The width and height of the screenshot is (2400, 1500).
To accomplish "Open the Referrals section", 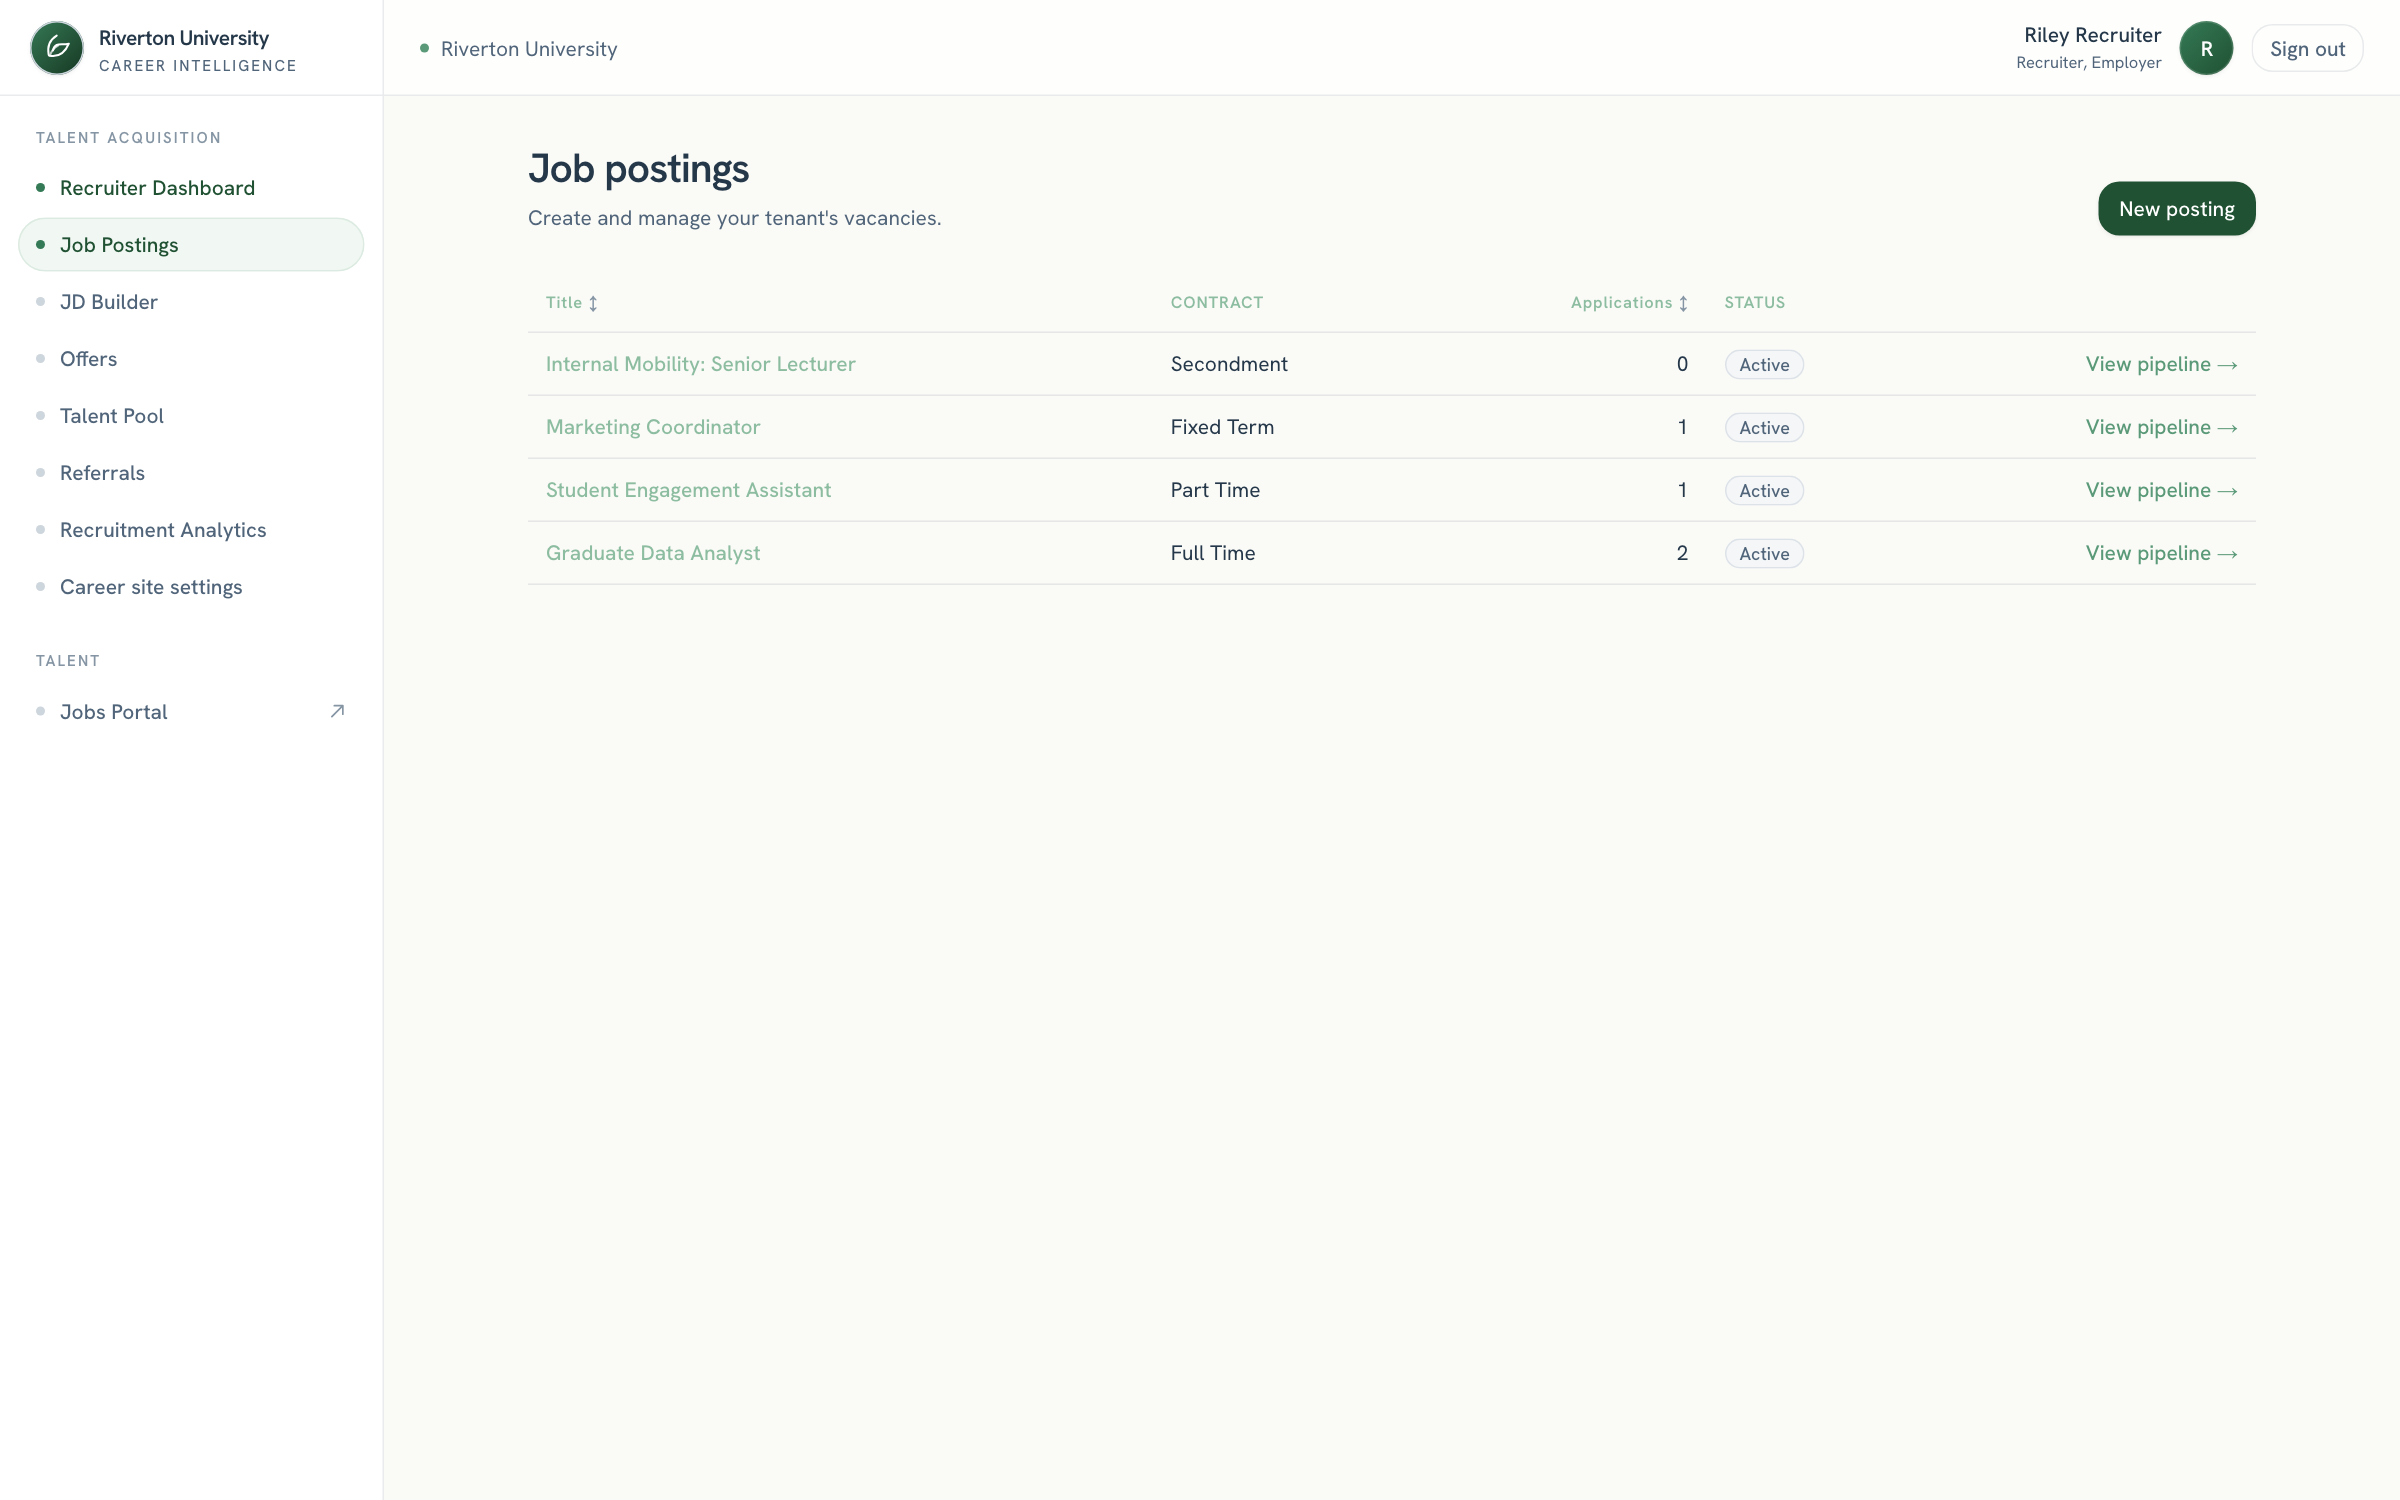I will coord(191,473).
